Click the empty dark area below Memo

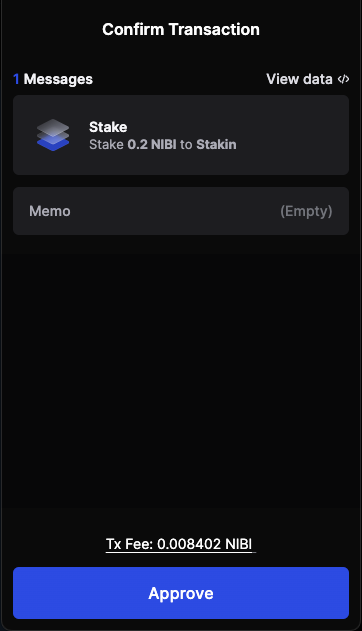[181, 370]
